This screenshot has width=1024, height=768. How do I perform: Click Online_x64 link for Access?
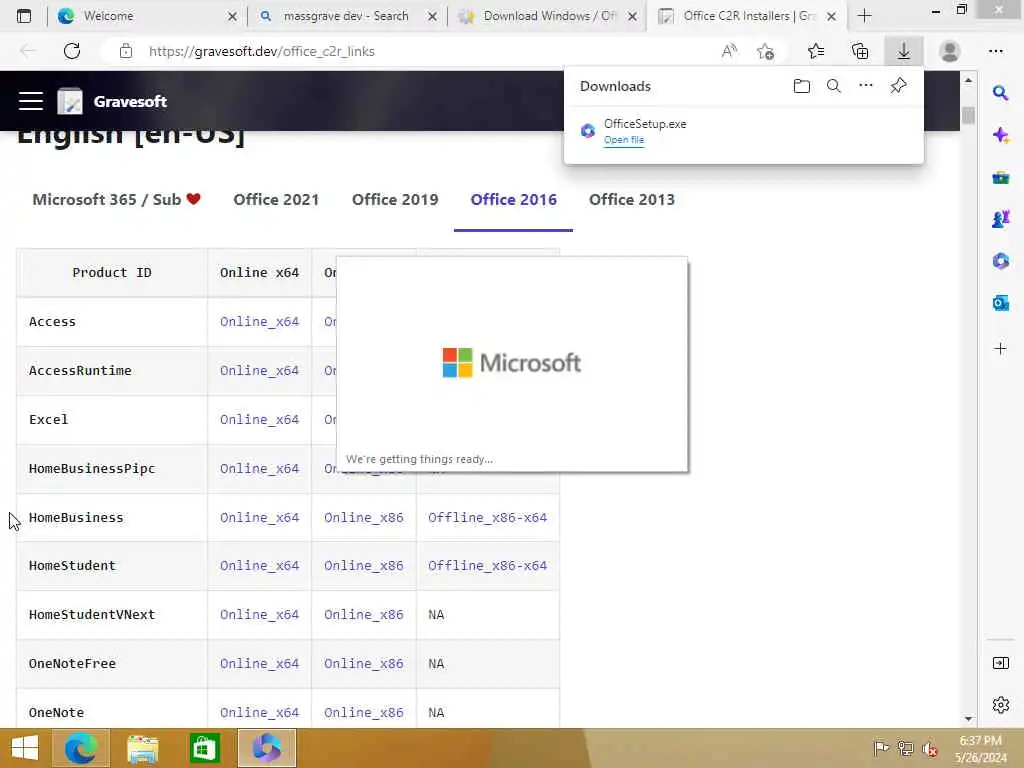[x=259, y=321]
